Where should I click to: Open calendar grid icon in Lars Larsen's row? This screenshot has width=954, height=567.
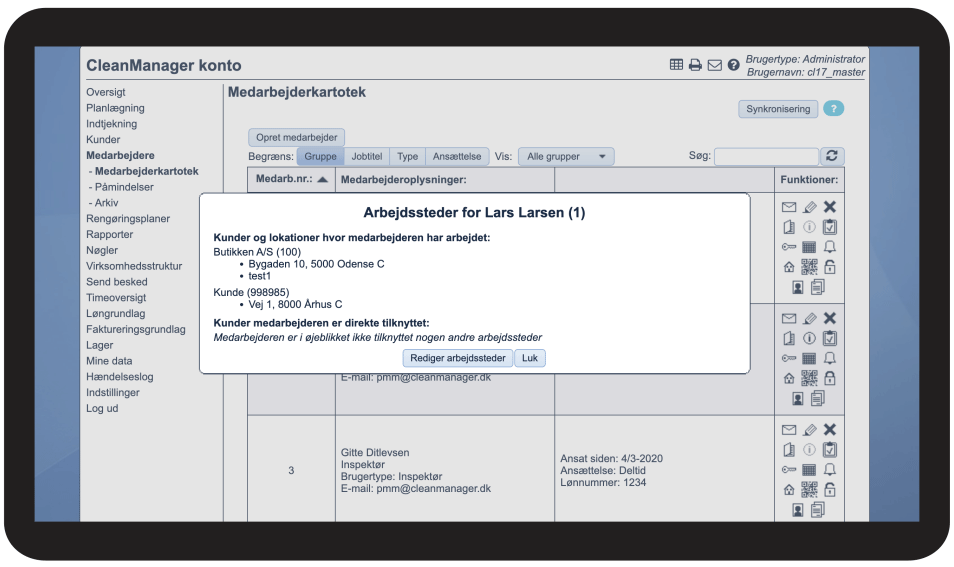(x=809, y=247)
